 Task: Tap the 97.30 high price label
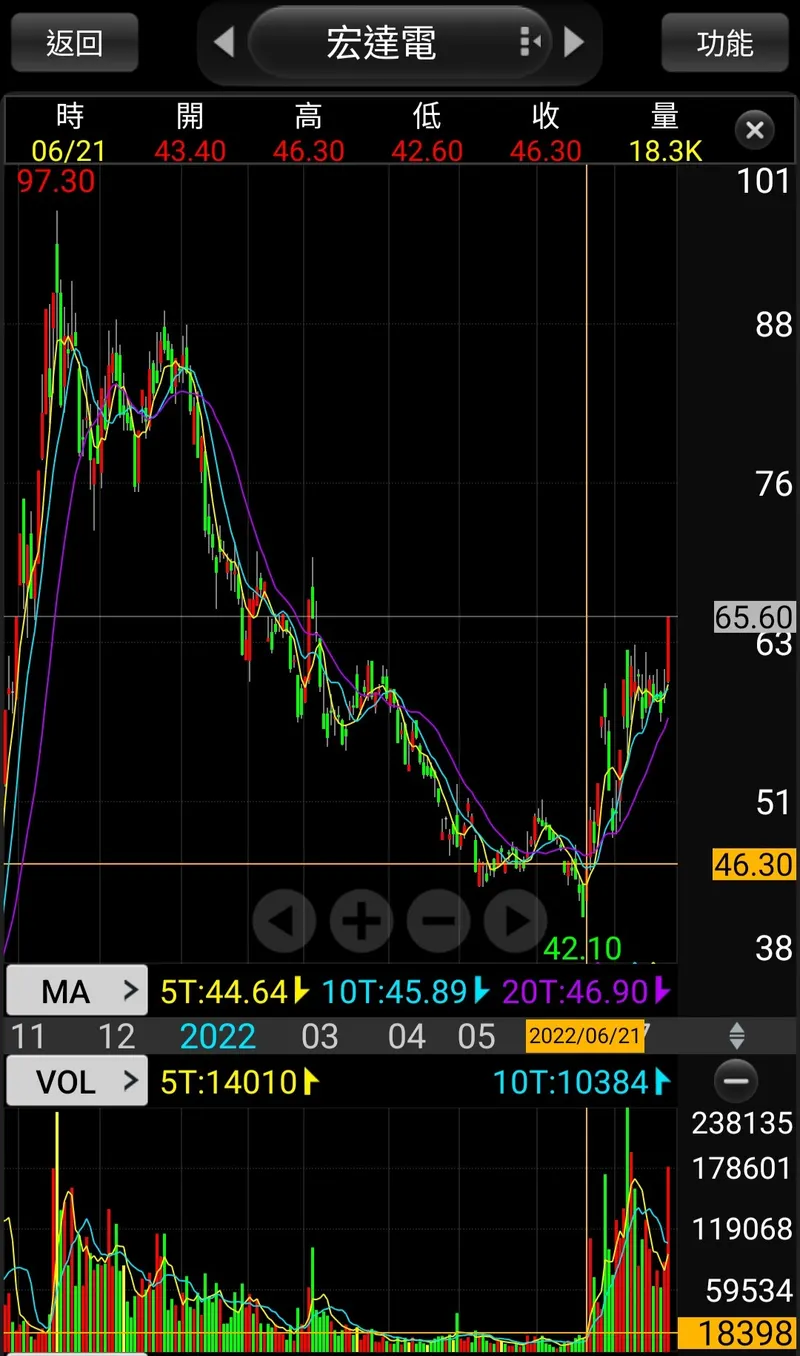pyautogui.click(x=56, y=182)
